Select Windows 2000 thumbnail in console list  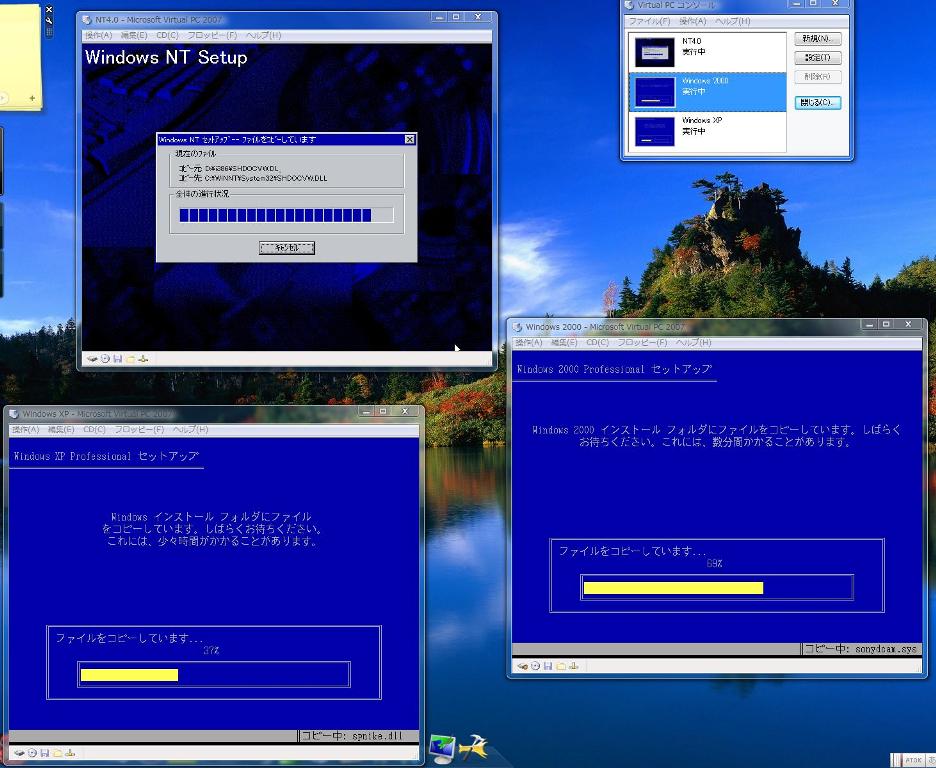pyautogui.click(x=654, y=92)
